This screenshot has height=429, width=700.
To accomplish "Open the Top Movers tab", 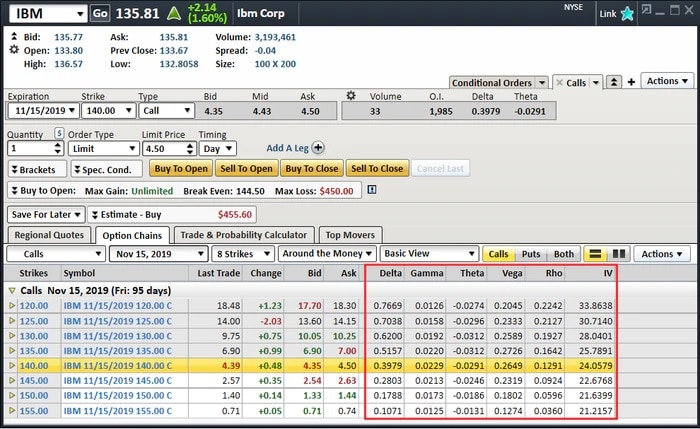I will pos(350,235).
